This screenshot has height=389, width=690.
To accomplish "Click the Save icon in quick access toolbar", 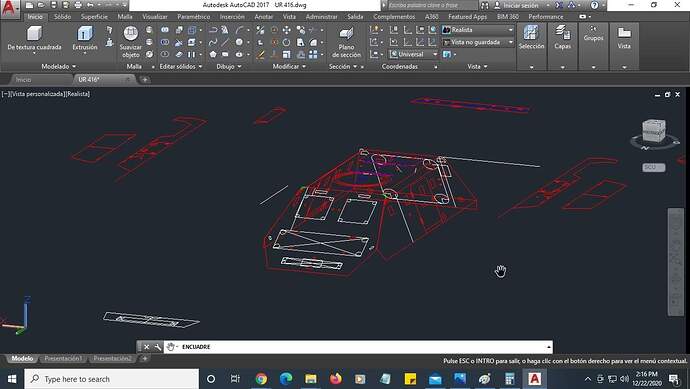I will (54, 5).
